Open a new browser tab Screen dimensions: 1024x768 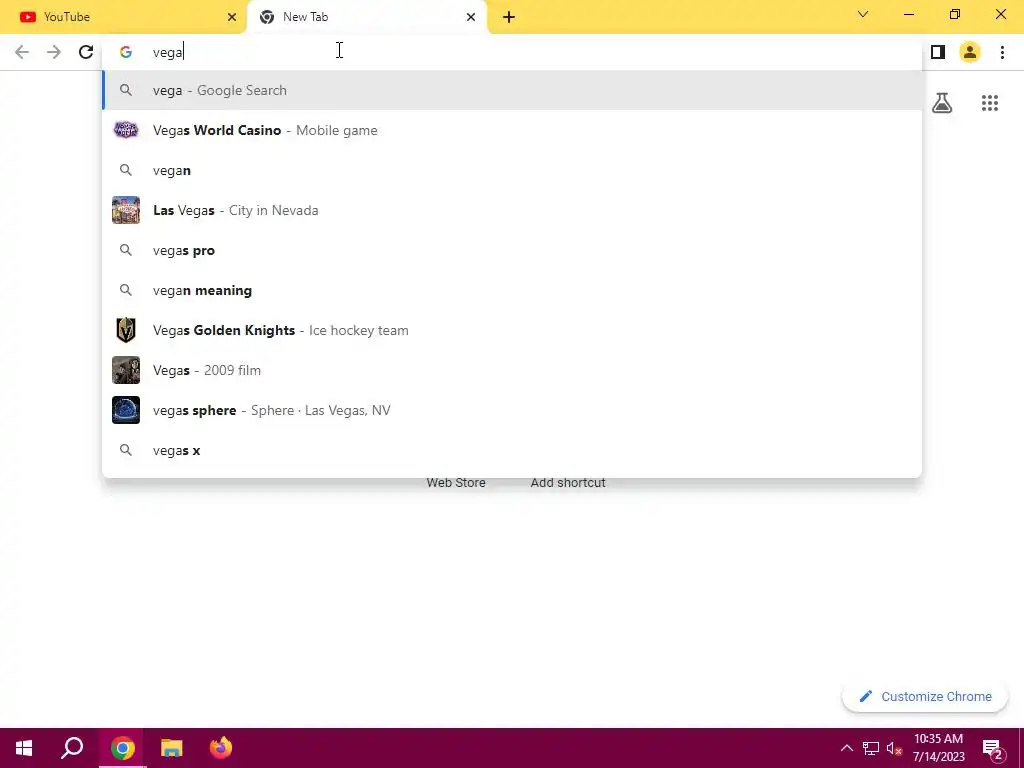coord(509,17)
